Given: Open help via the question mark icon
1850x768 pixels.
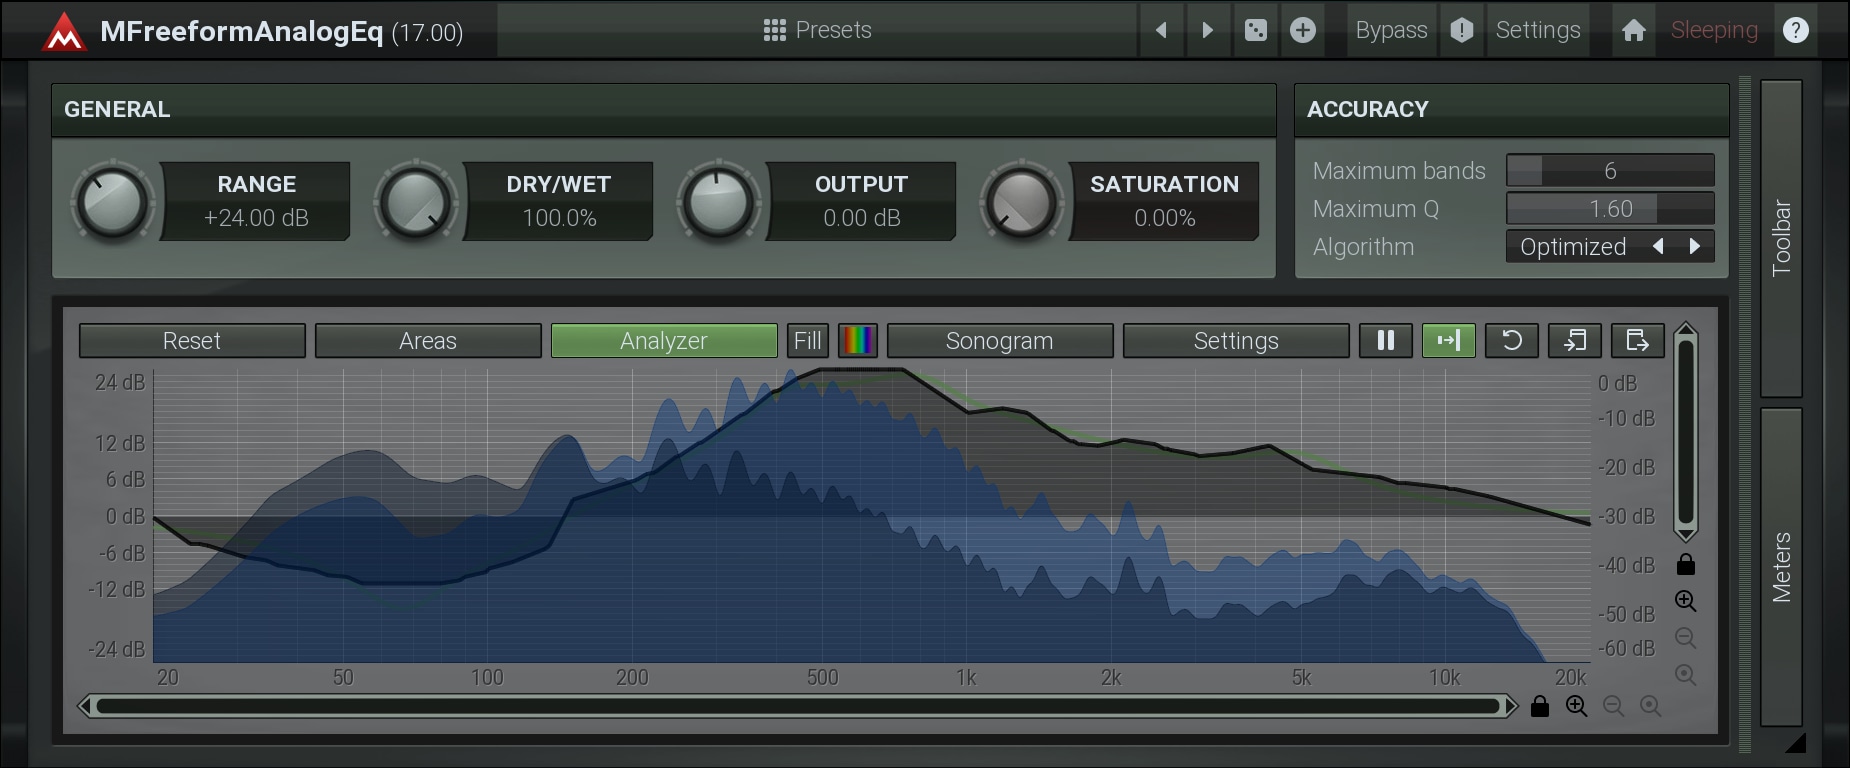Looking at the screenshot, I should (1795, 30).
